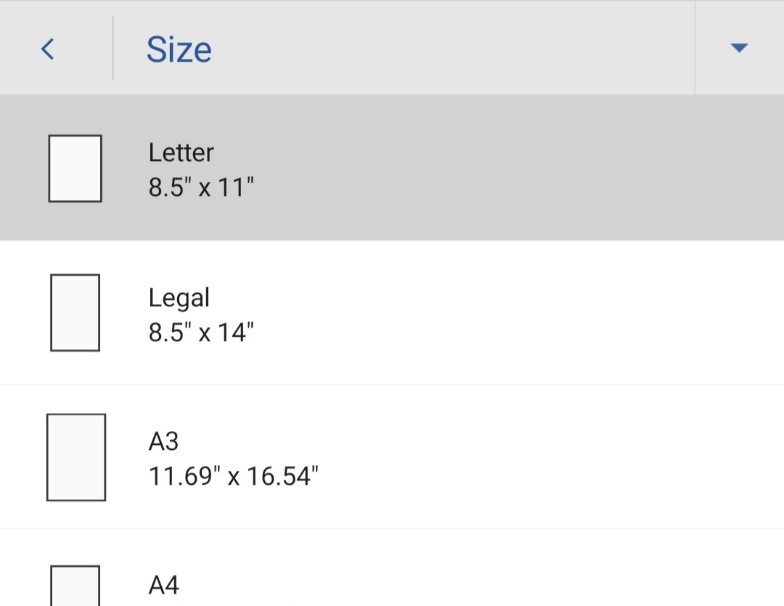This screenshot has height=606, width=784.
Task: Click empty space in the Legal row
Action: click(520, 312)
